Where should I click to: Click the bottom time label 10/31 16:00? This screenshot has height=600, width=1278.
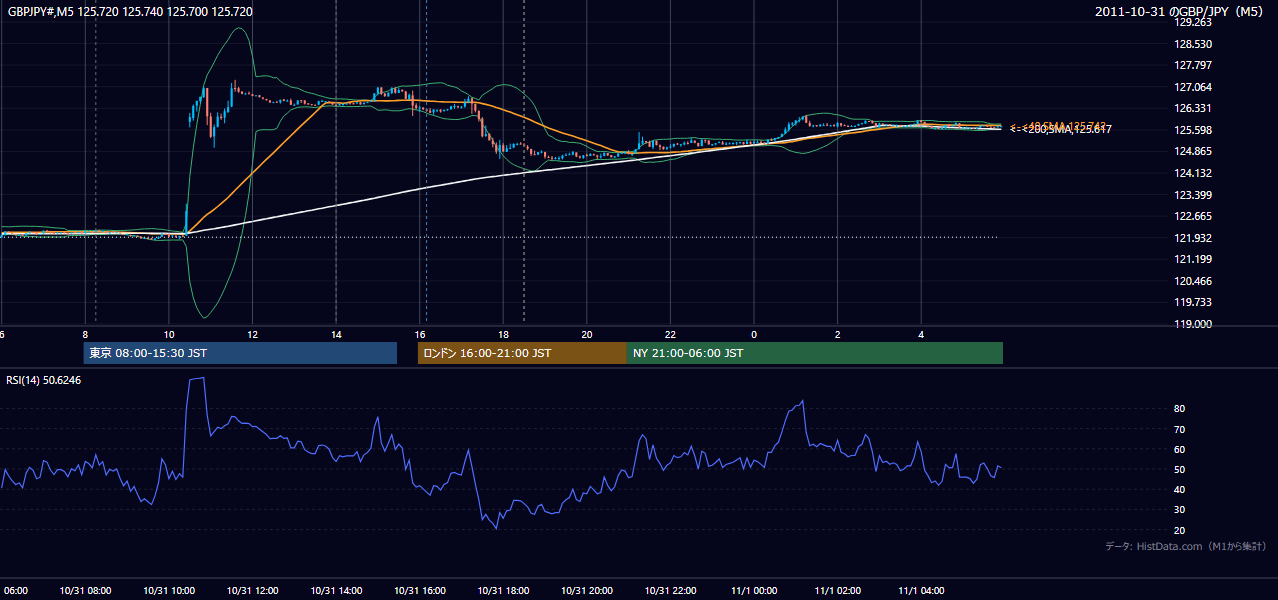click(x=420, y=591)
